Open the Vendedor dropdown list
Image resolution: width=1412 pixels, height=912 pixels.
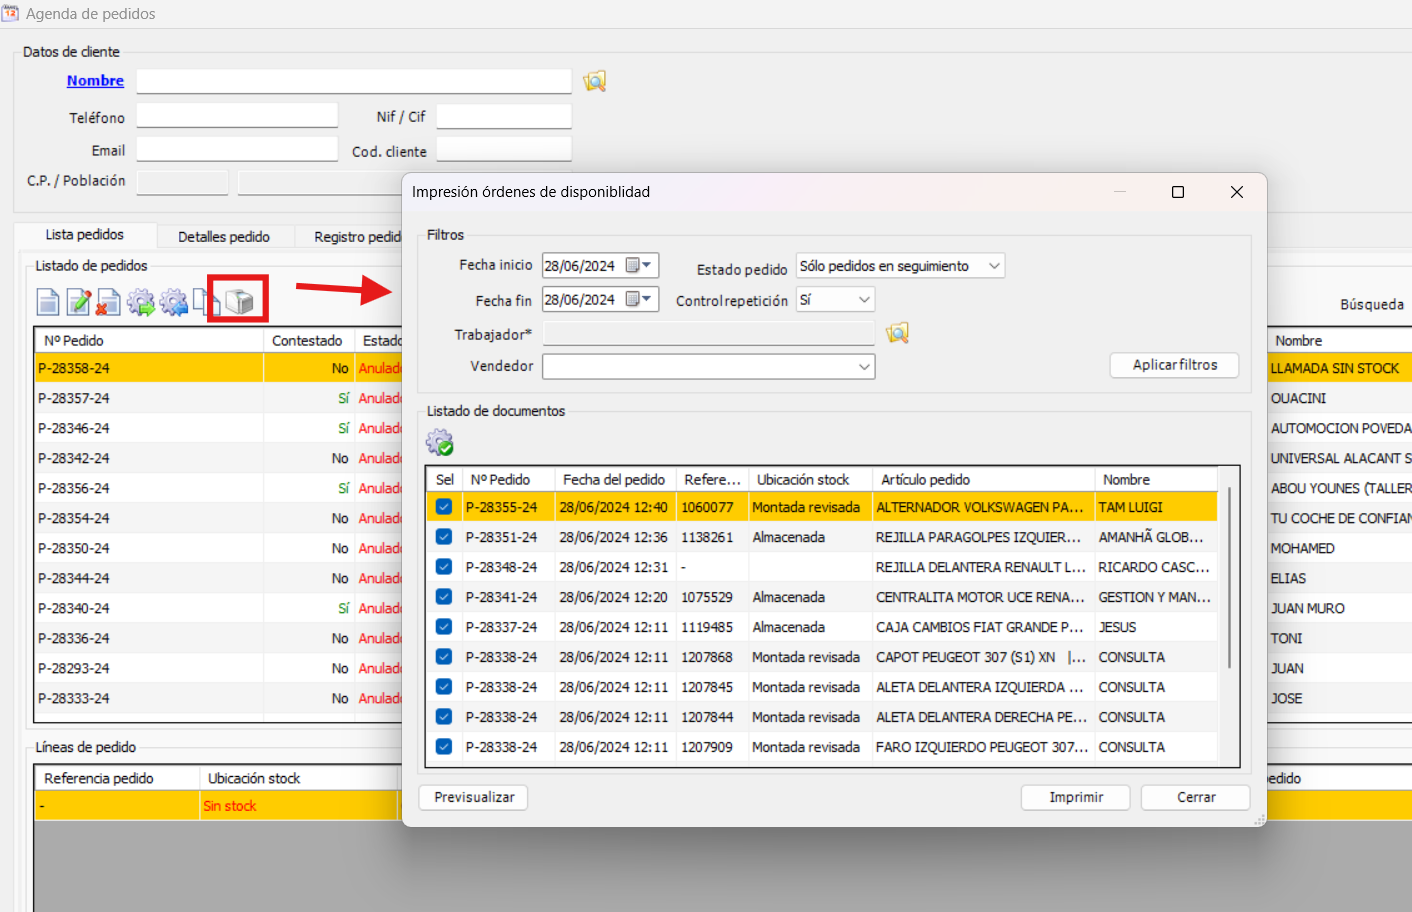tap(864, 367)
